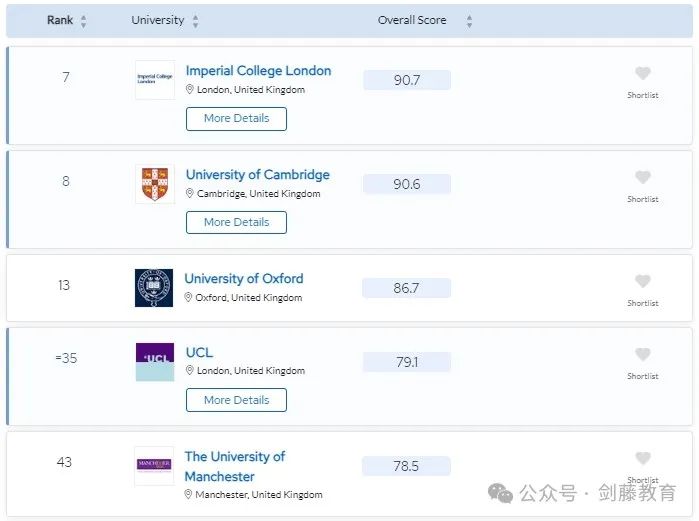Open More Details for Imperial College London
Viewport: 699px width, 521px height.
tap(236, 118)
